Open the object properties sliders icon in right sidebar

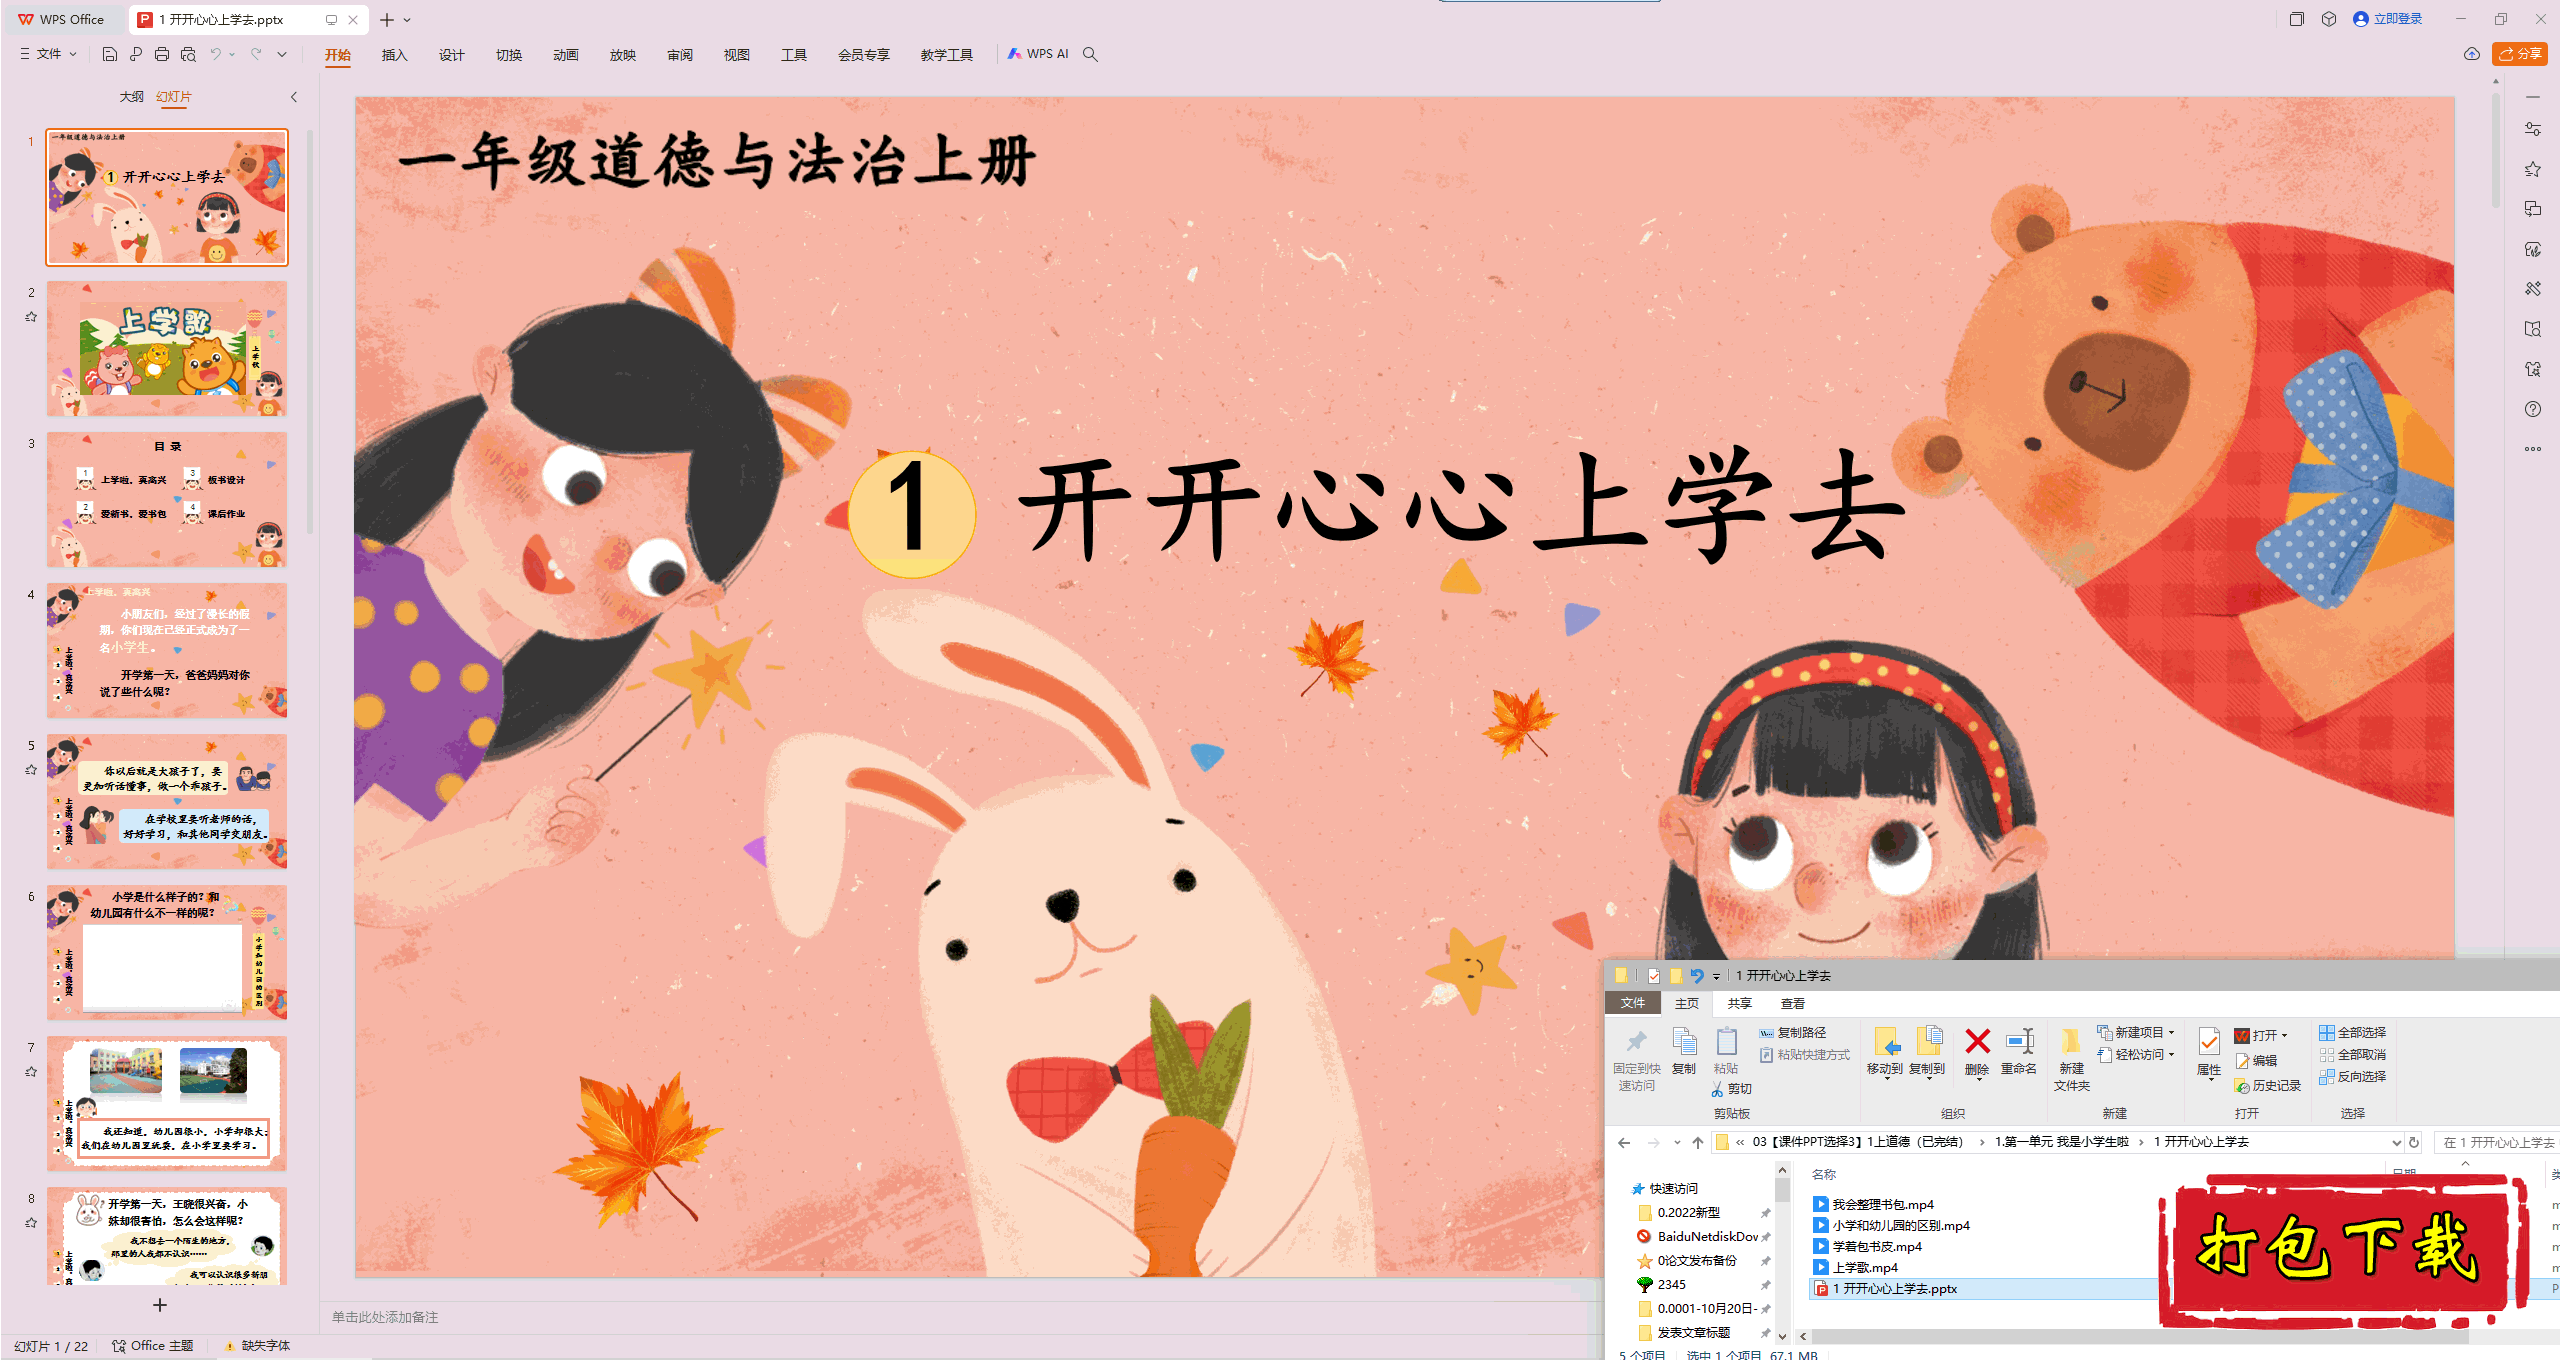point(2533,129)
